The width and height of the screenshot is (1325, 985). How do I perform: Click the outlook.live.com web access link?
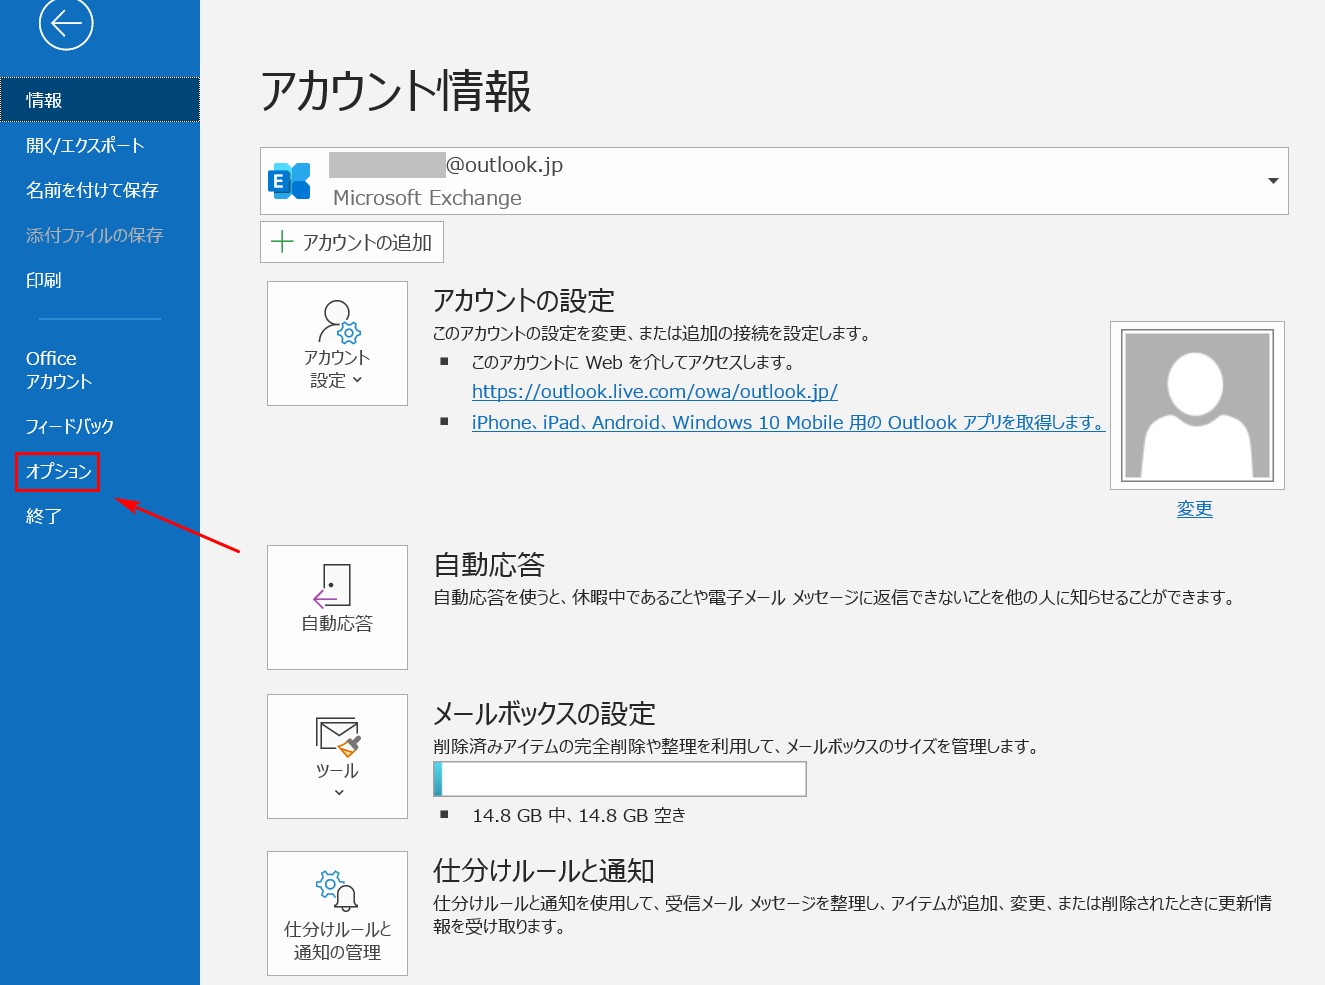point(654,392)
